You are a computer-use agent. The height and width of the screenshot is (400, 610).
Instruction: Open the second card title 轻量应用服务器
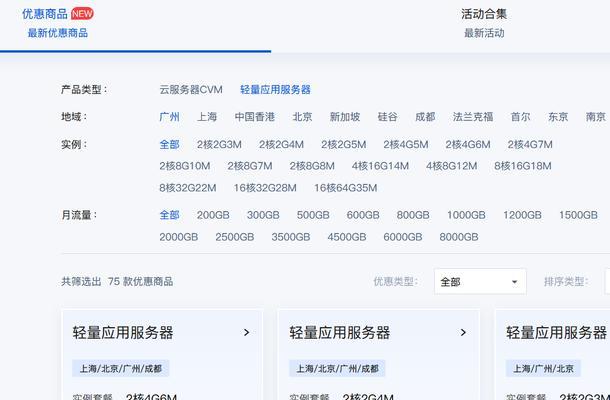(340, 333)
